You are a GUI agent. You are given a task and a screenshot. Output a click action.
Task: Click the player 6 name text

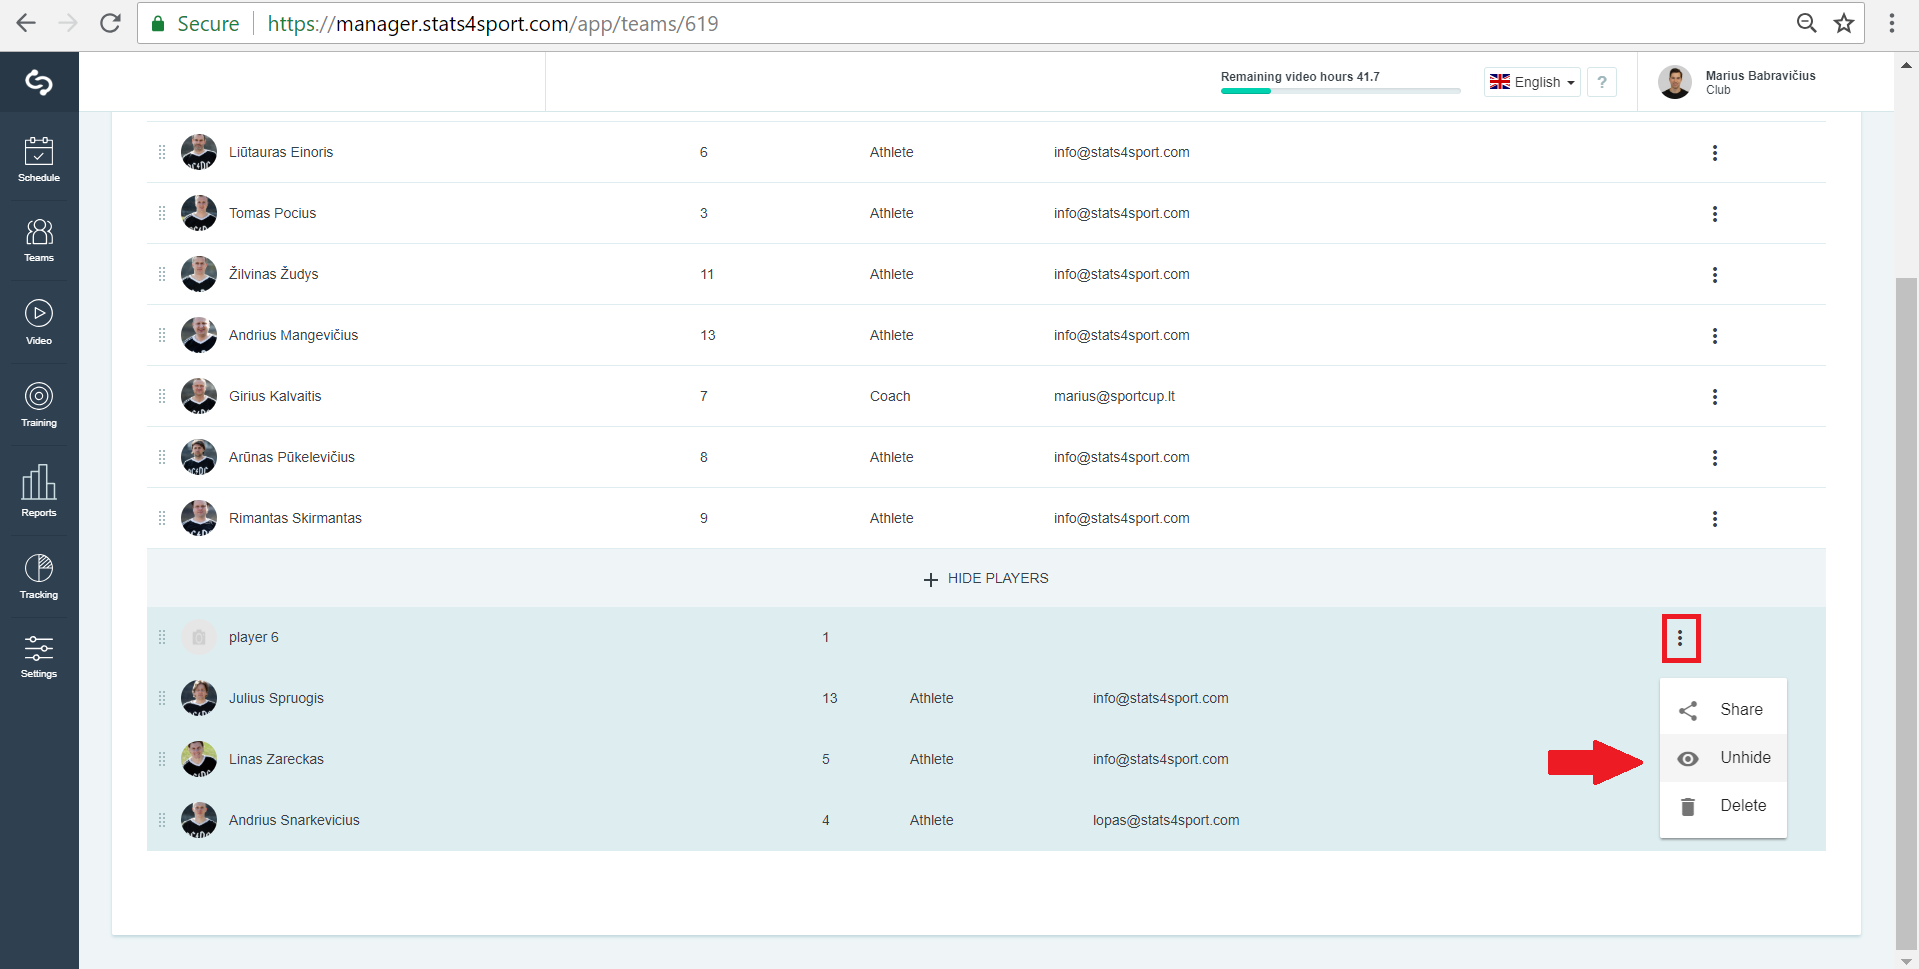coord(254,637)
